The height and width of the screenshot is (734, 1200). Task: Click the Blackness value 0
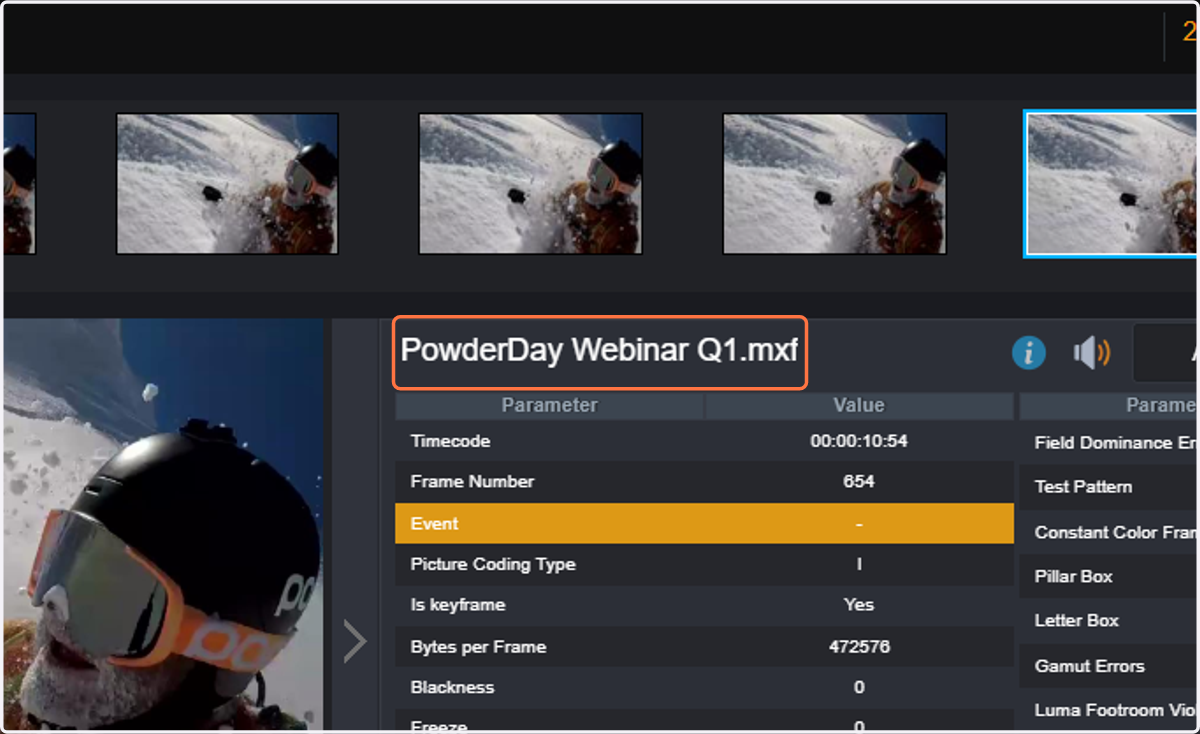pos(859,688)
